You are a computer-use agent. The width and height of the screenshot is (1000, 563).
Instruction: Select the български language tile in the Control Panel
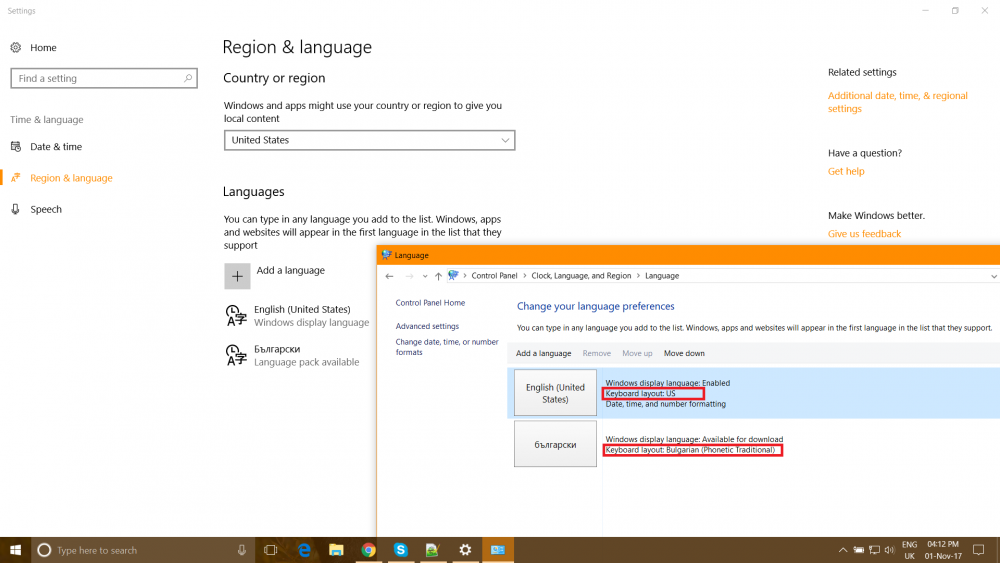[555, 444]
